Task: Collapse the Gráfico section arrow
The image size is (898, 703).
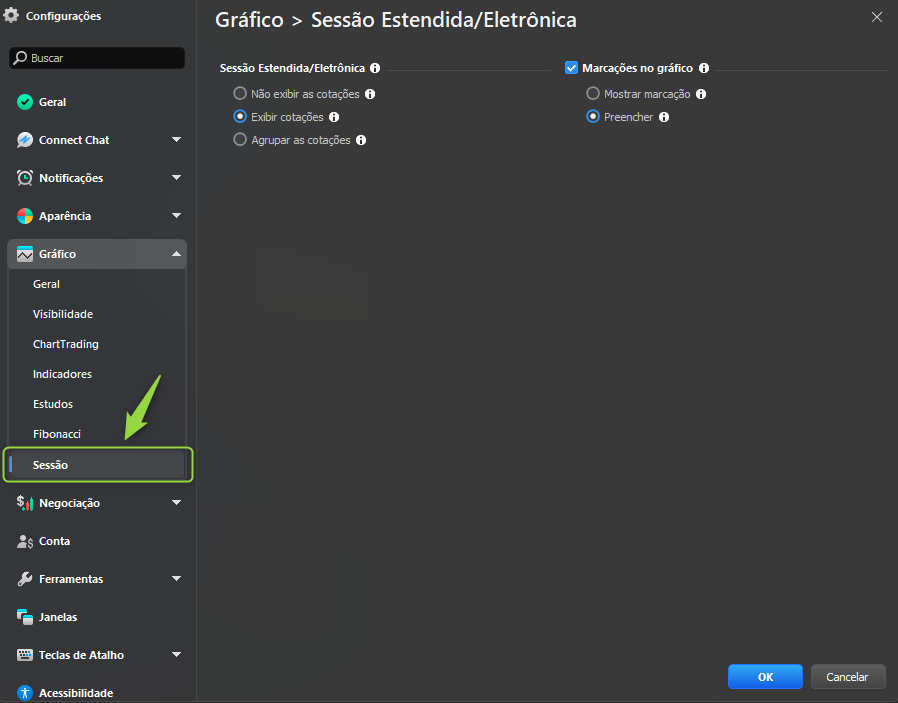Action: pyautogui.click(x=176, y=254)
